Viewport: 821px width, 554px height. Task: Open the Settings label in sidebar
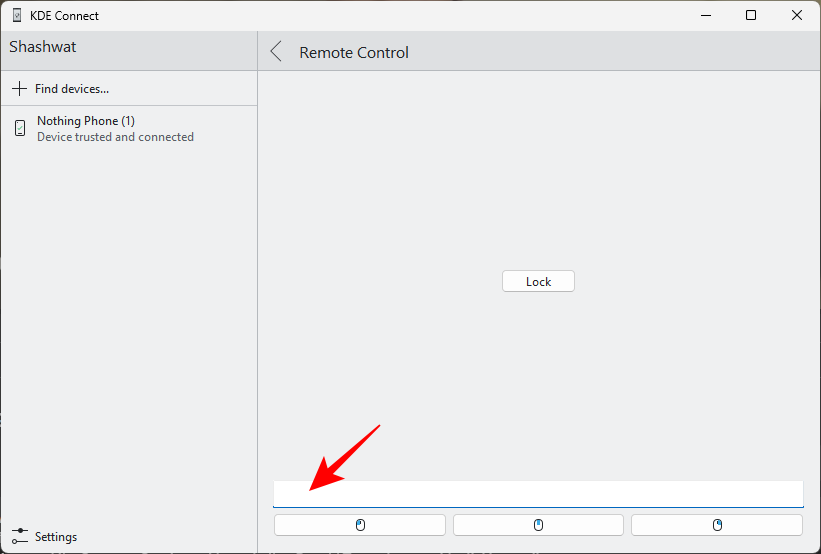(x=56, y=537)
